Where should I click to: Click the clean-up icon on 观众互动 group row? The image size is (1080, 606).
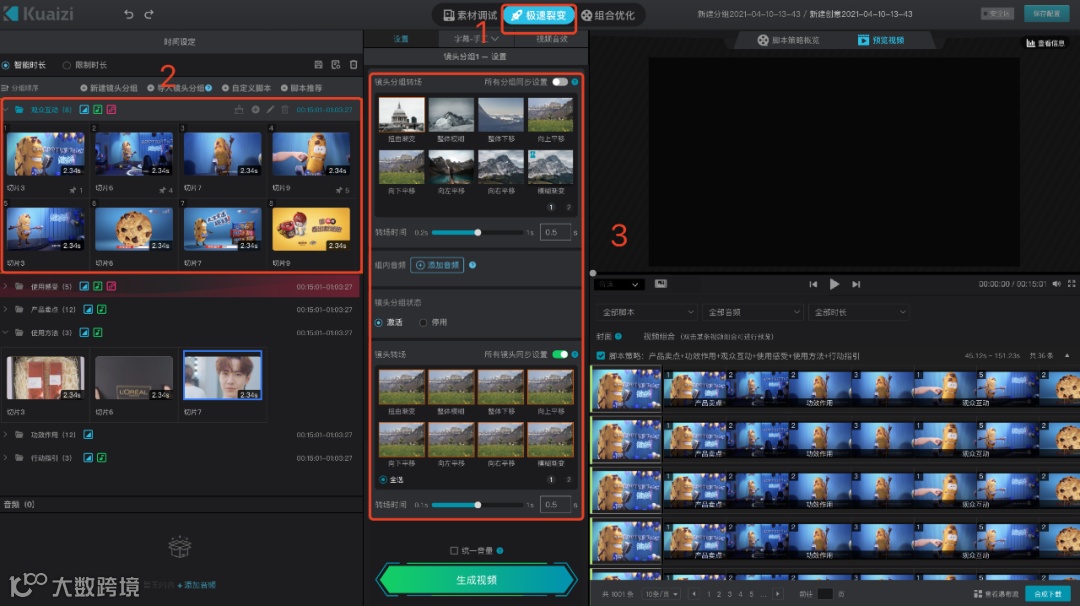(x=239, y=109)
